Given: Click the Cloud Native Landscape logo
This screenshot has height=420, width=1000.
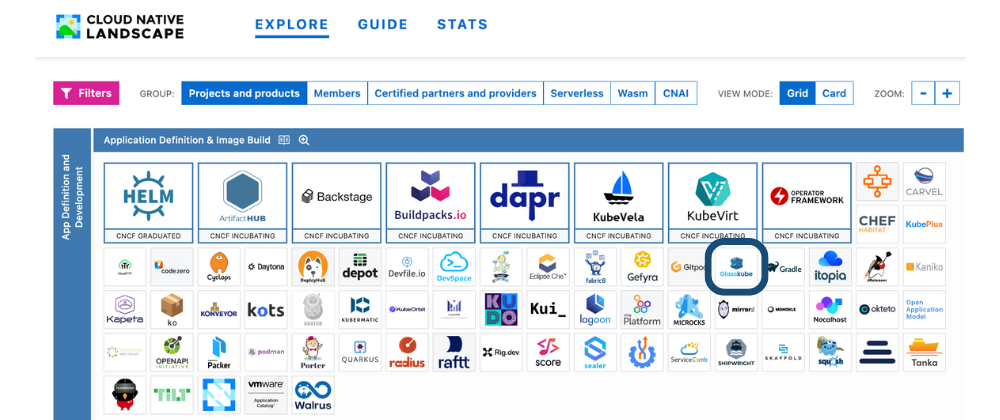Looking at the screenshot, I should [121, 26].
